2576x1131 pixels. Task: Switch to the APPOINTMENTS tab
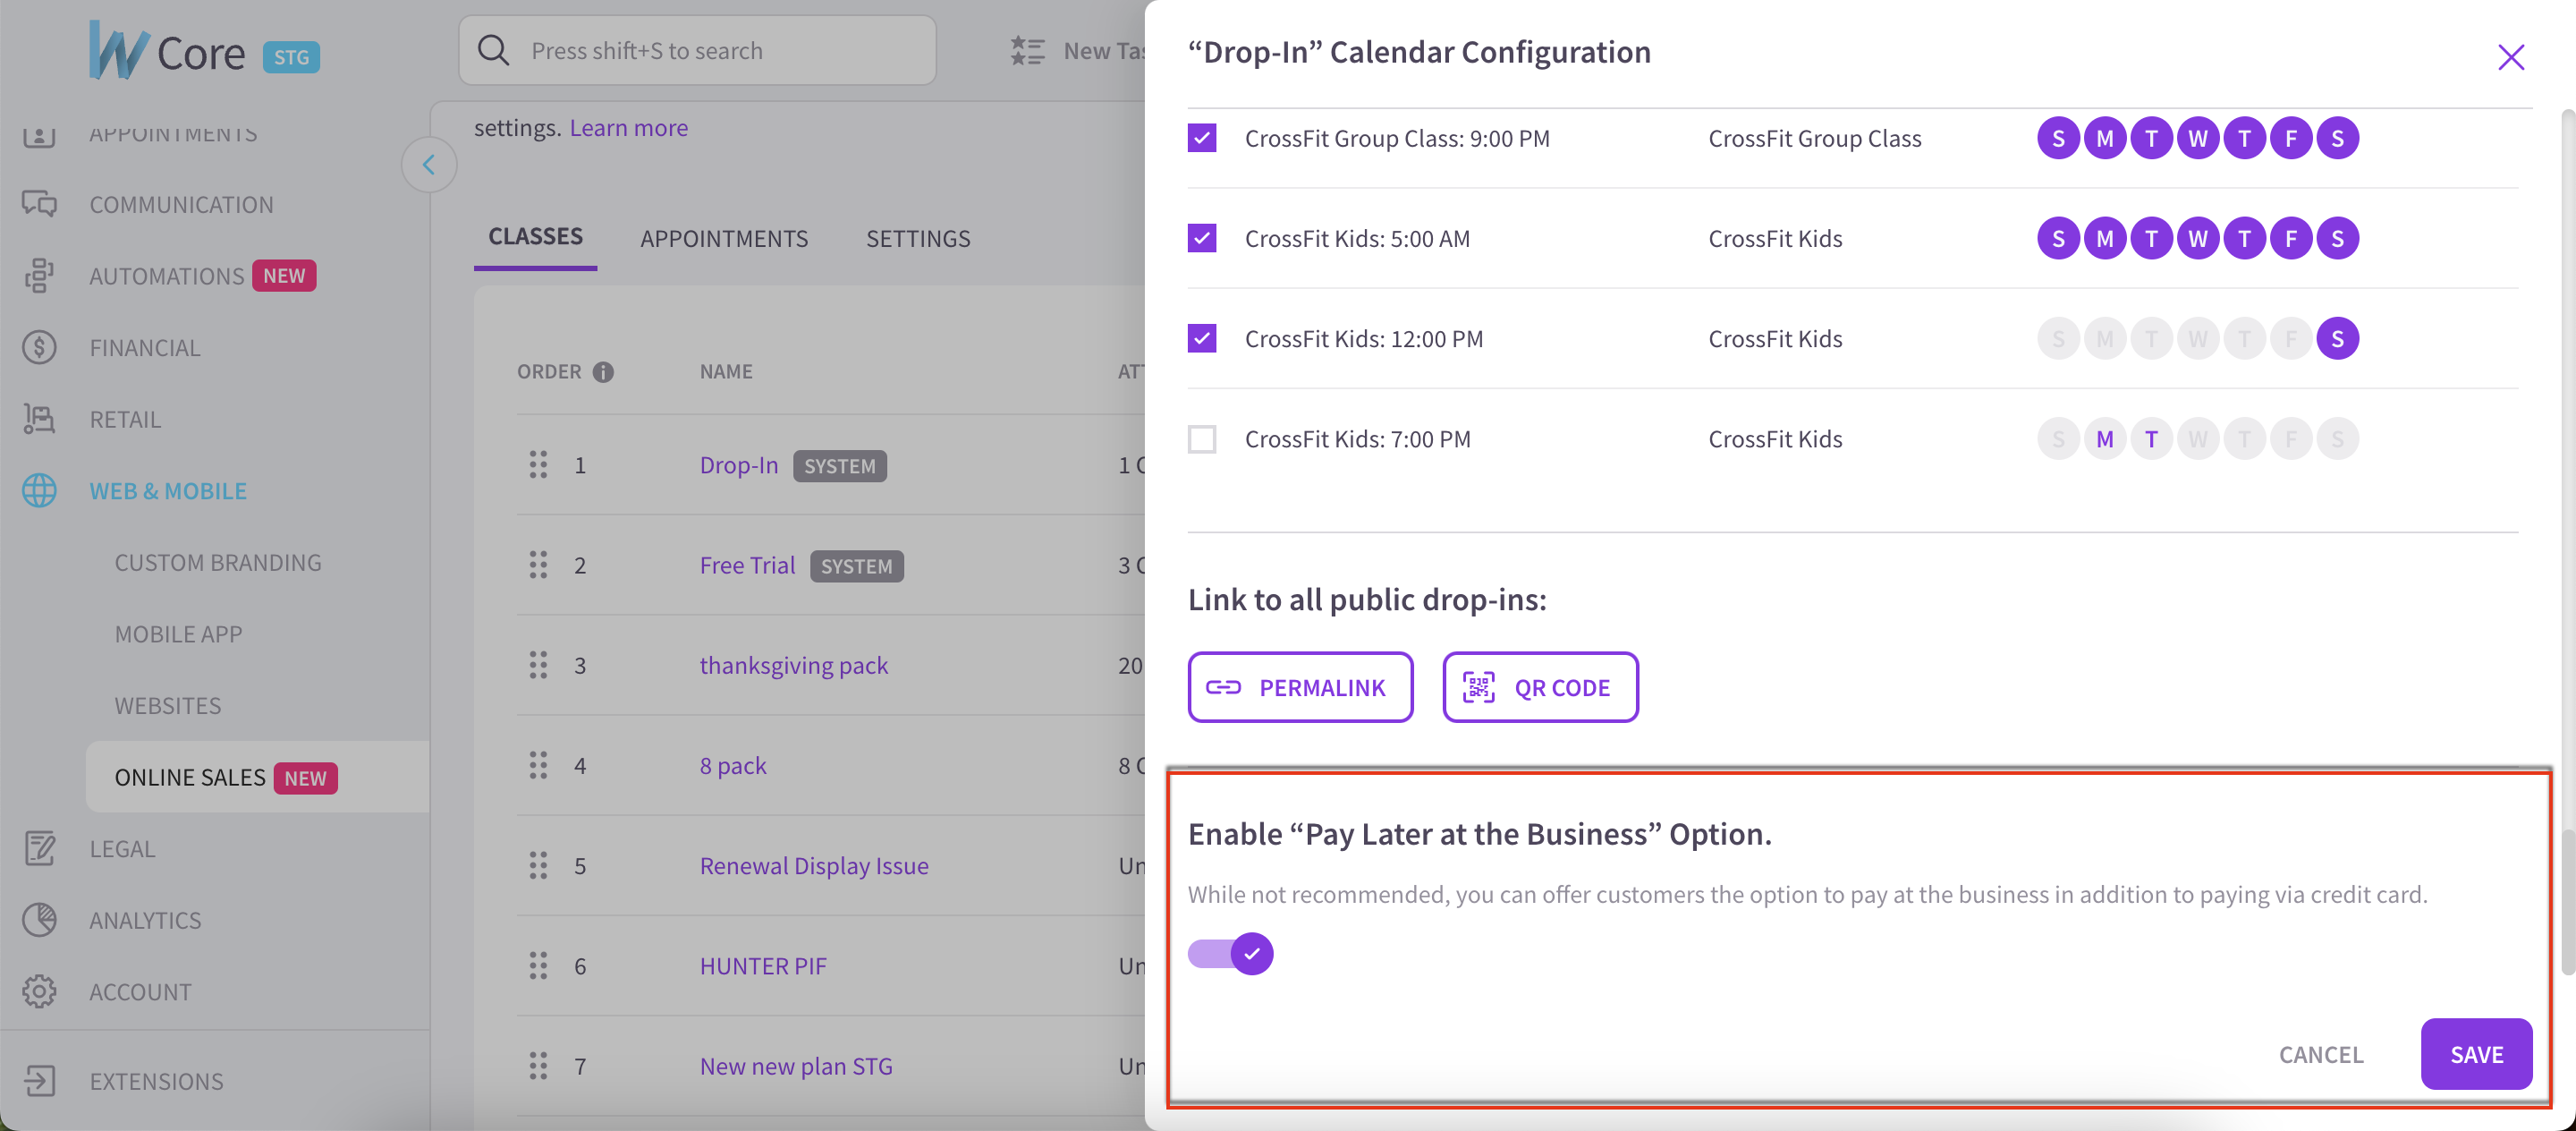(724, 238)
